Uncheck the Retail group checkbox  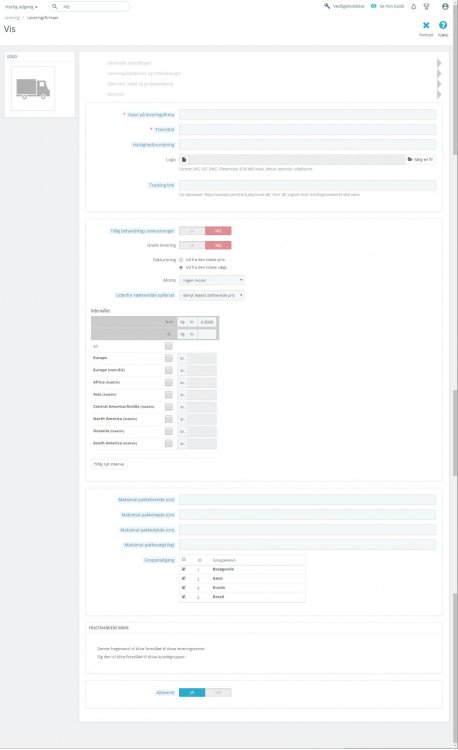184,596
